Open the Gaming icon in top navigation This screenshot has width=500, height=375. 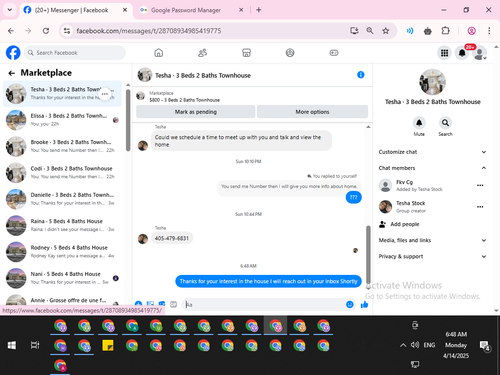tap(334, 53)
